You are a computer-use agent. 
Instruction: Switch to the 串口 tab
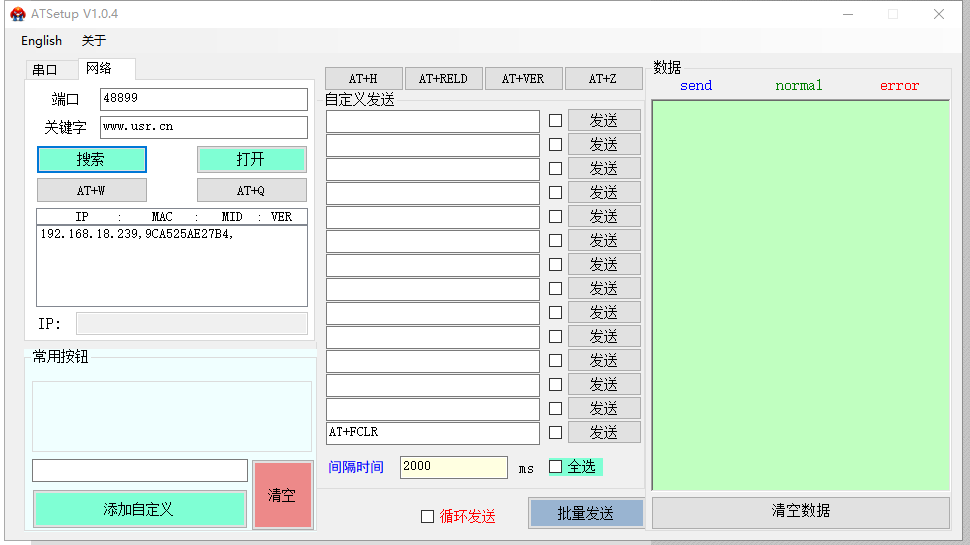tap(45, 70)
